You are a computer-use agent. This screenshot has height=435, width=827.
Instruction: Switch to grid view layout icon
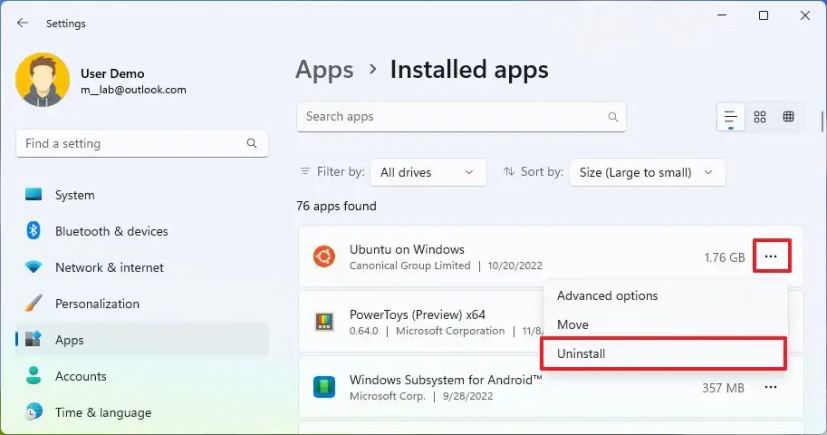pyautogui.click(x=759, y=117)
